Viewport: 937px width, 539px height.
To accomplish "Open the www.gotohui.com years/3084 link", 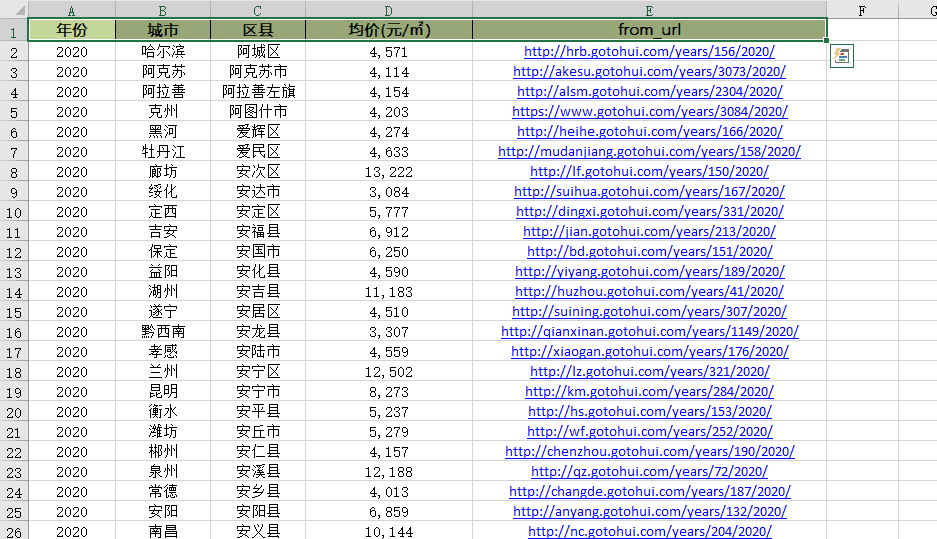I will click(650, 112).
